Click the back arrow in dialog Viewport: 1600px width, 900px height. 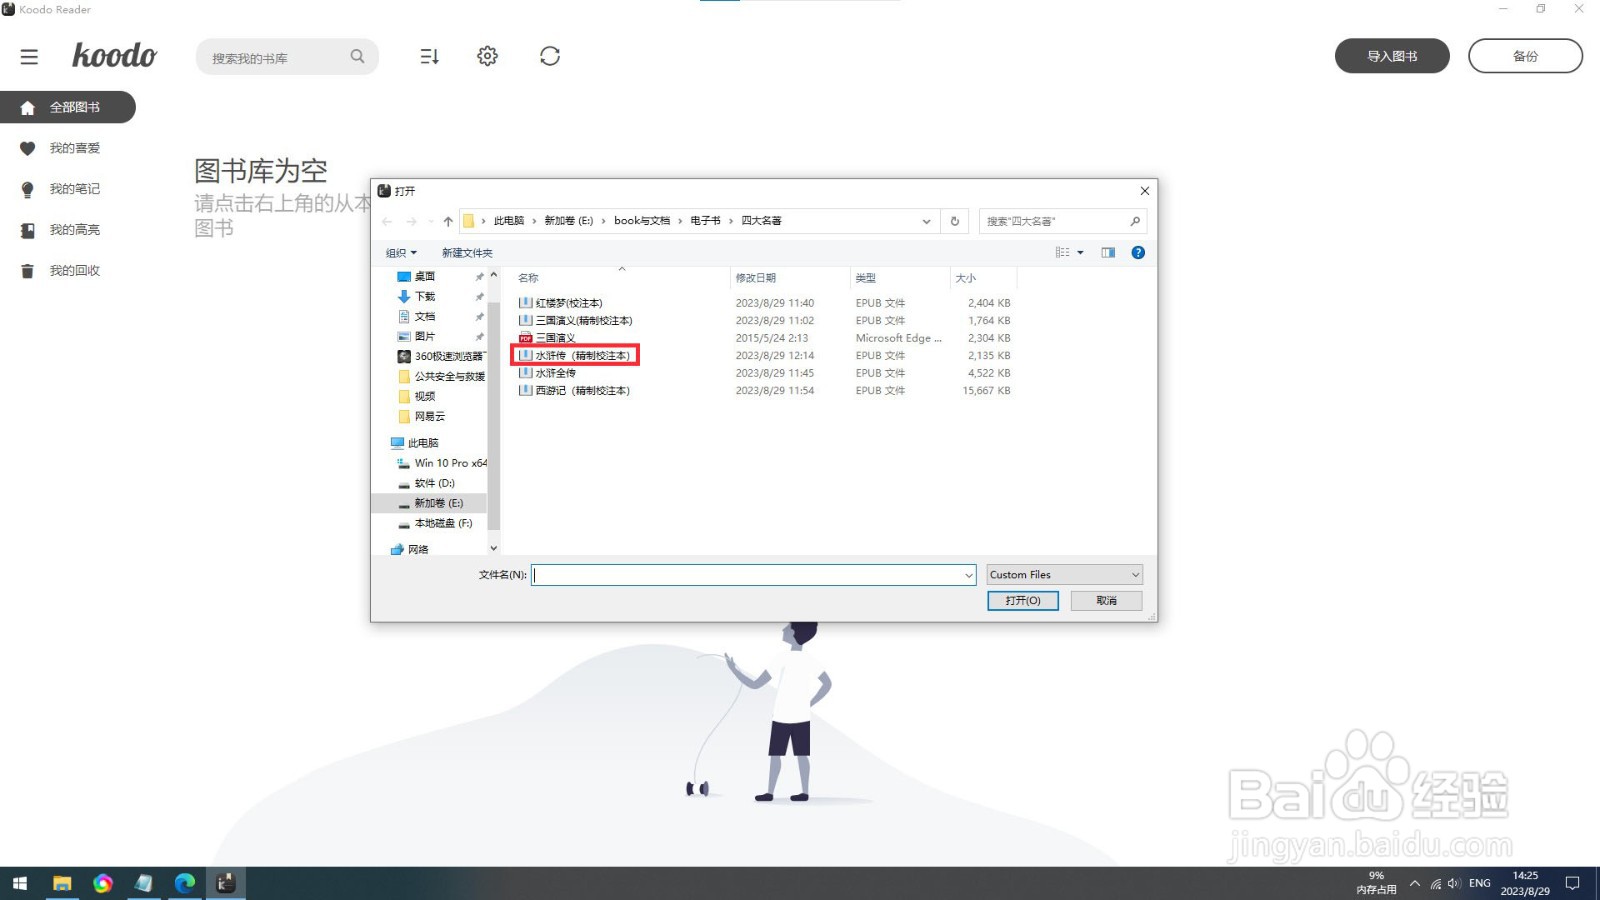[387, 221]
